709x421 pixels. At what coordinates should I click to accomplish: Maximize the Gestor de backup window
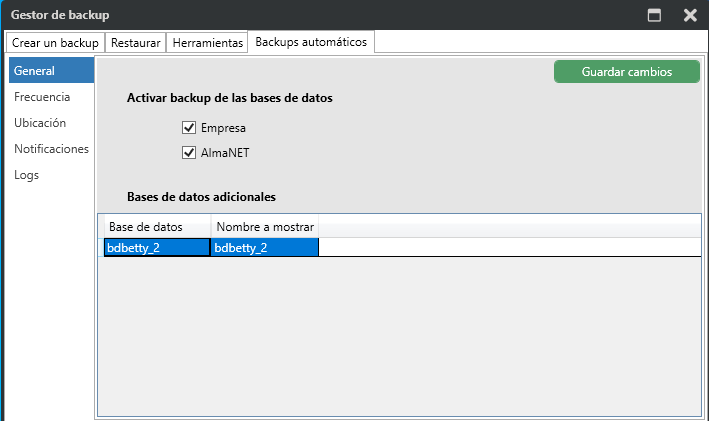pyautogui.click(x=655, y=15)
